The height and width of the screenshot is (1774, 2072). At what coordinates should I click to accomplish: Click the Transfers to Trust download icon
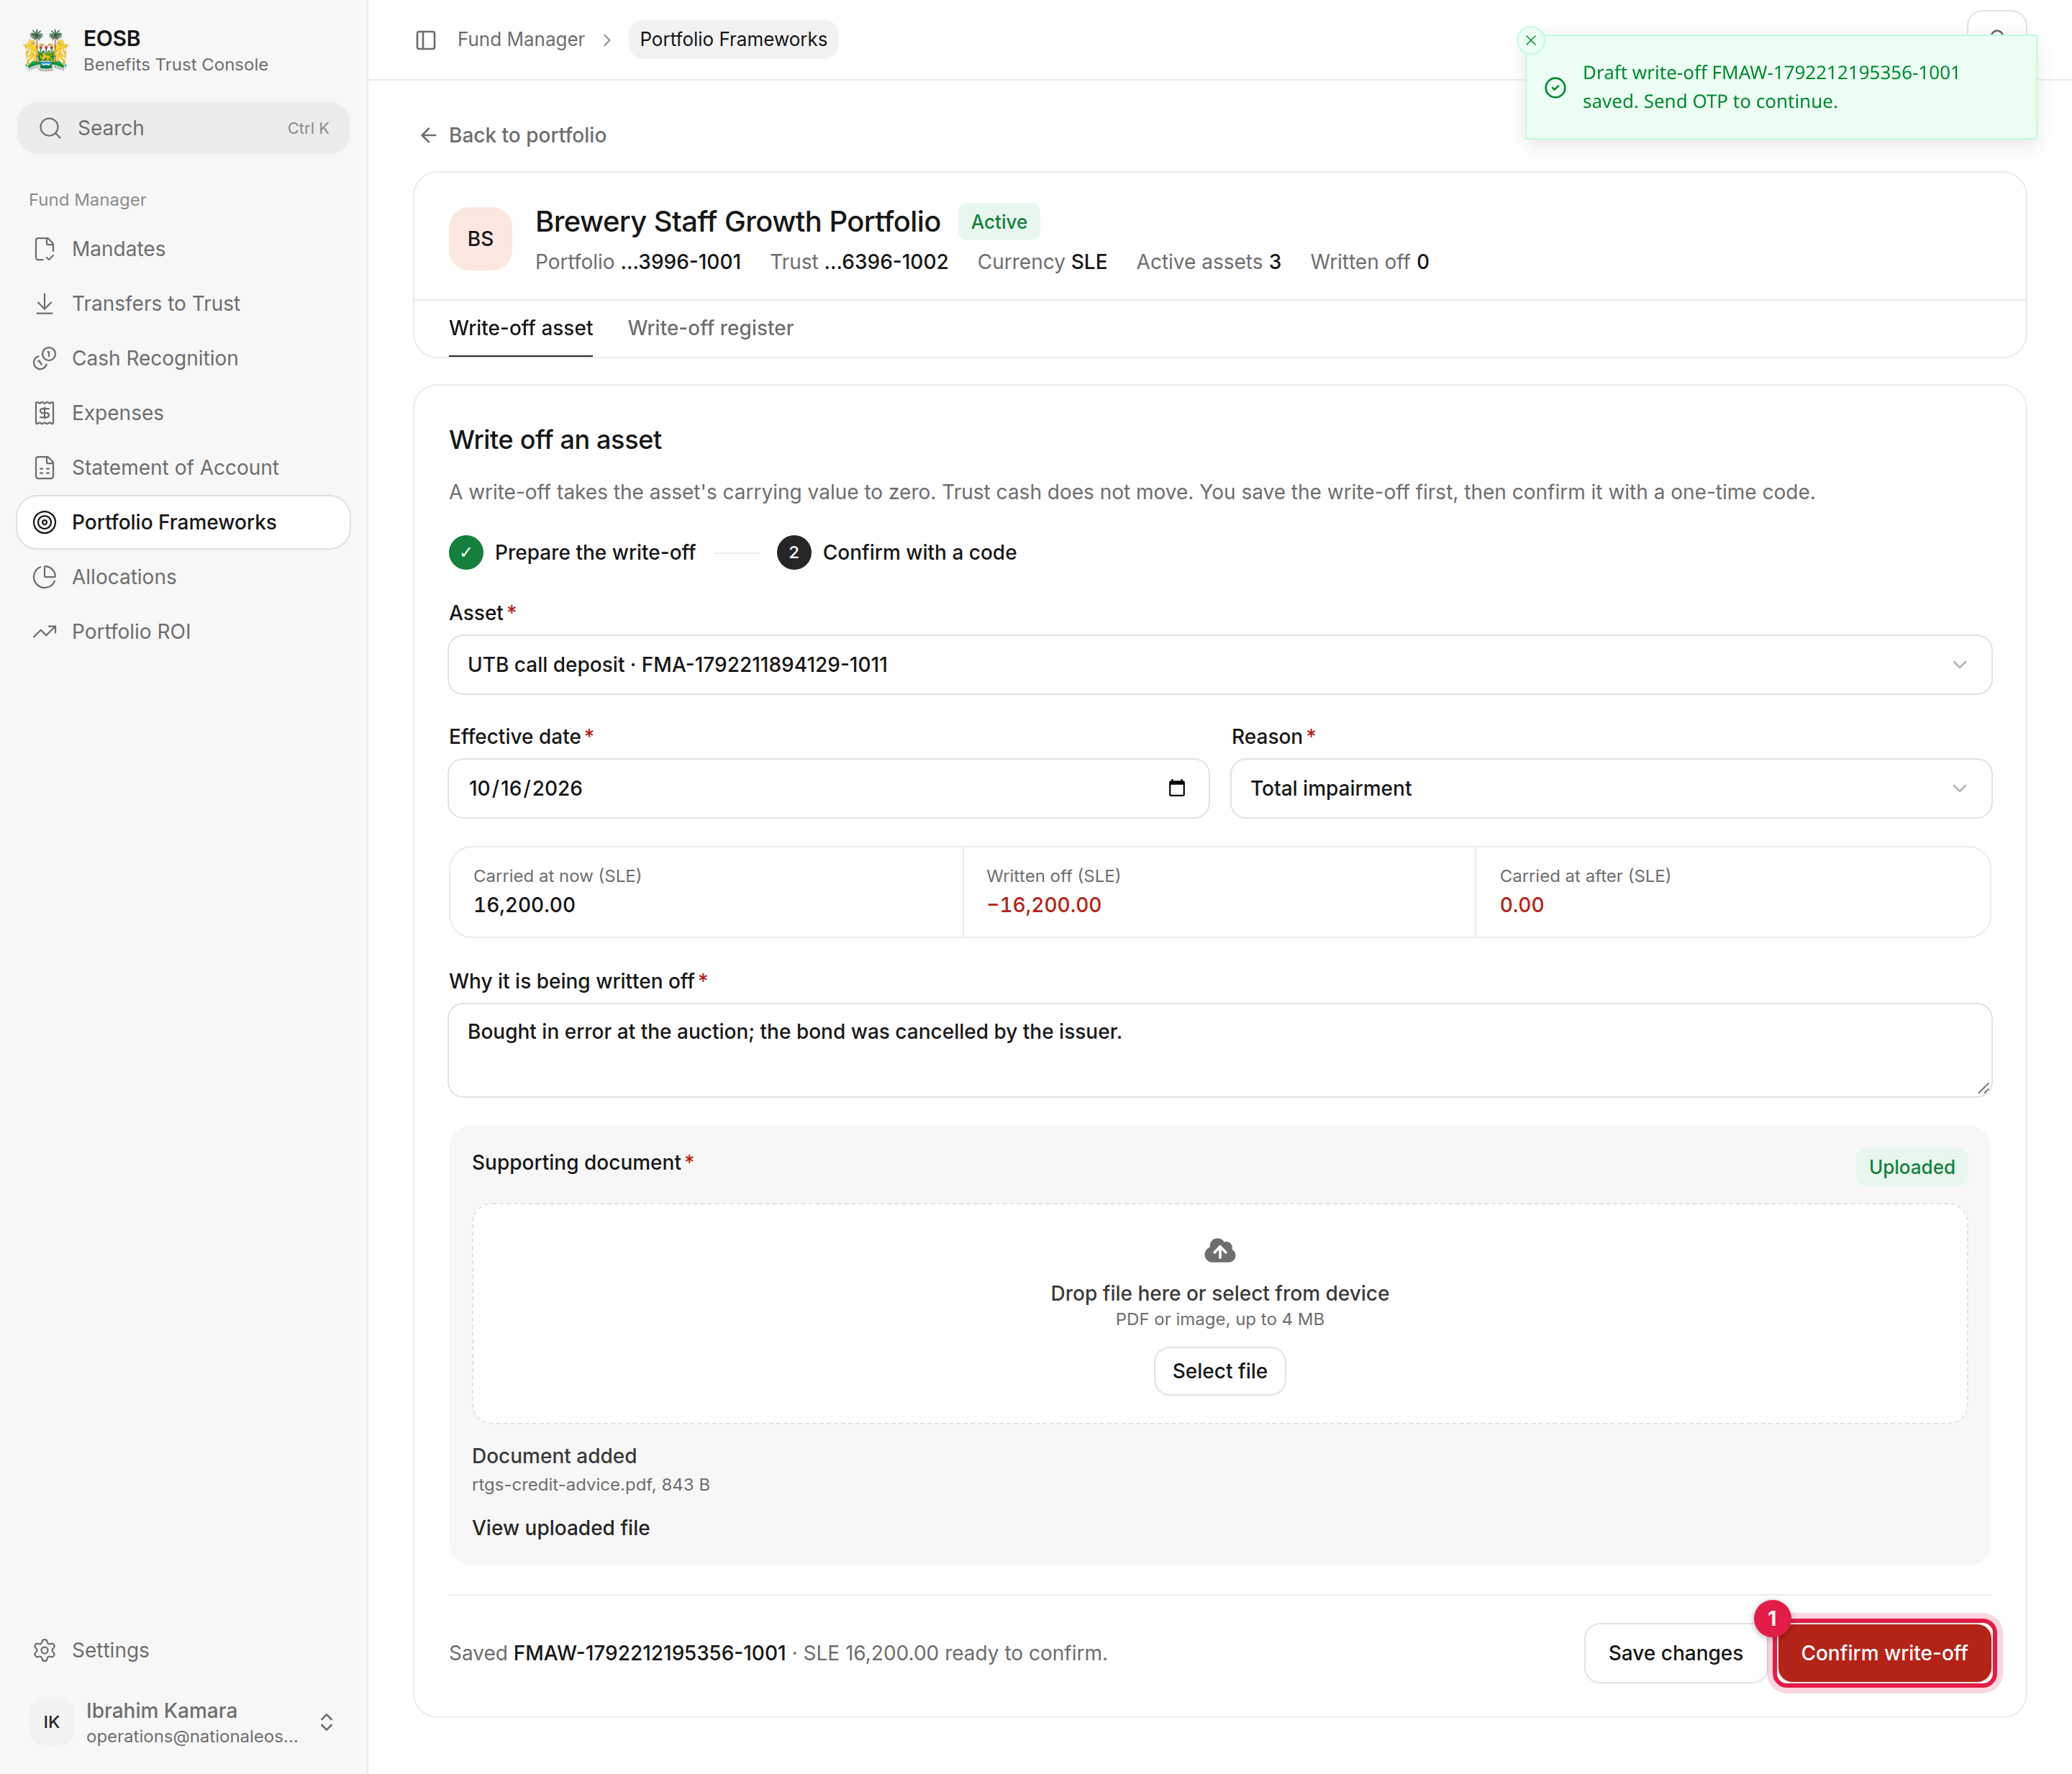click(45, 303)
